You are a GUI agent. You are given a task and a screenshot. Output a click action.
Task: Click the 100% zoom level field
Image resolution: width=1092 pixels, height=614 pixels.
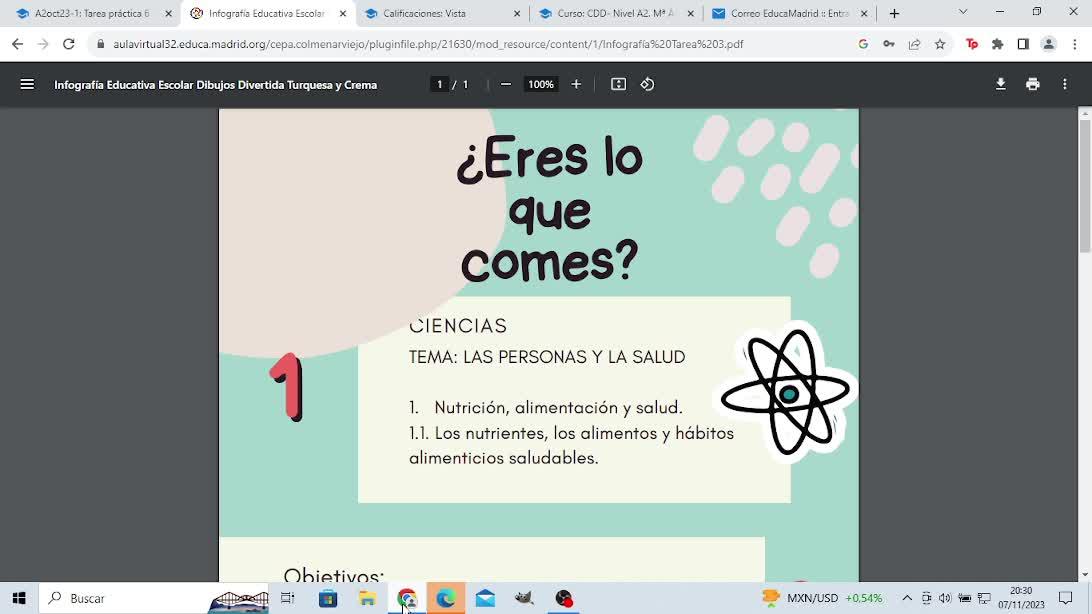[x=540, y=84]
